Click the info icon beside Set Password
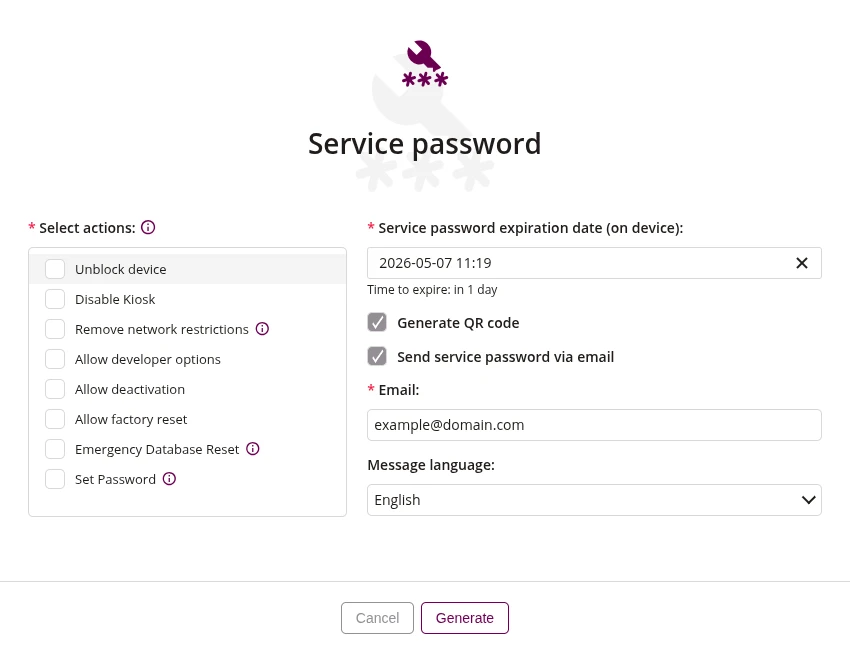The width and height of the screenshot is (850, 654). [x=169, y=478]
